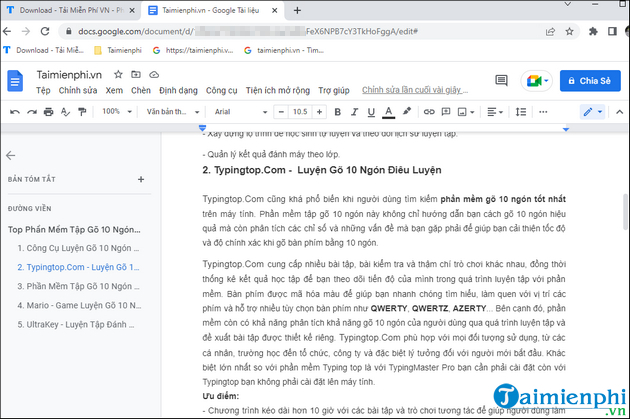Viewport: 630px width, 419px height.
Task: Open Google Docs home icon
Action: 15,81
